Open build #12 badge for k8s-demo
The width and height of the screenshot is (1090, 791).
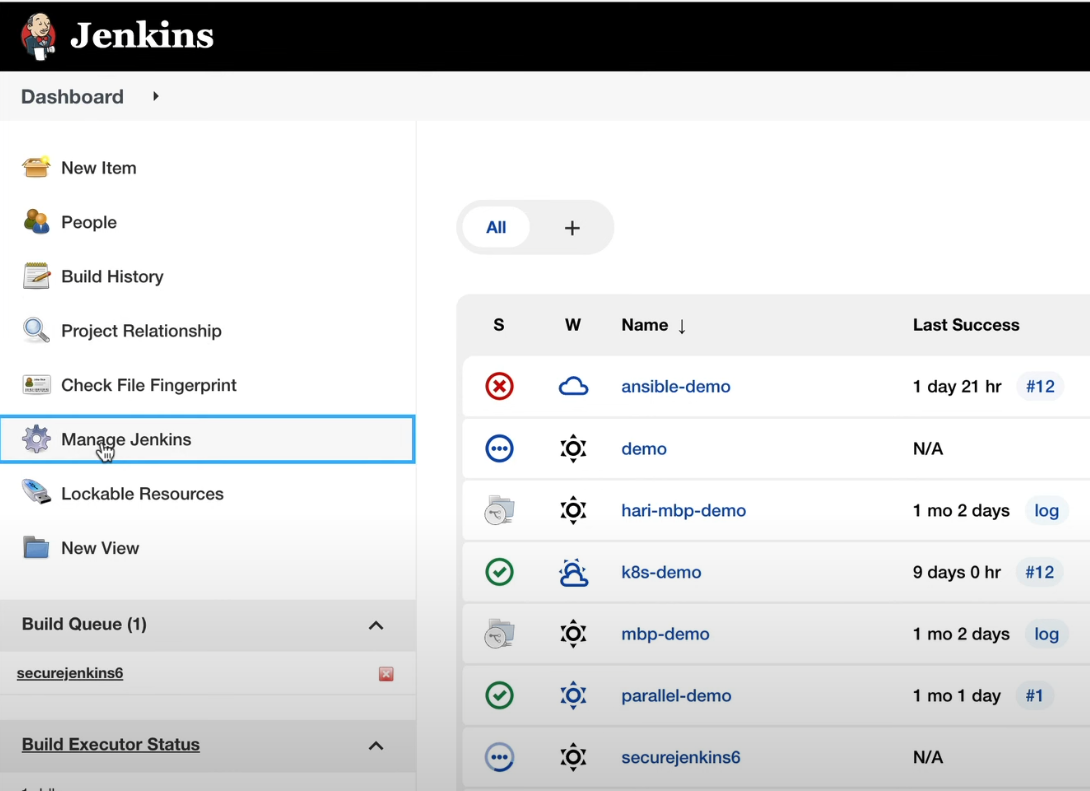(1039, 572)
